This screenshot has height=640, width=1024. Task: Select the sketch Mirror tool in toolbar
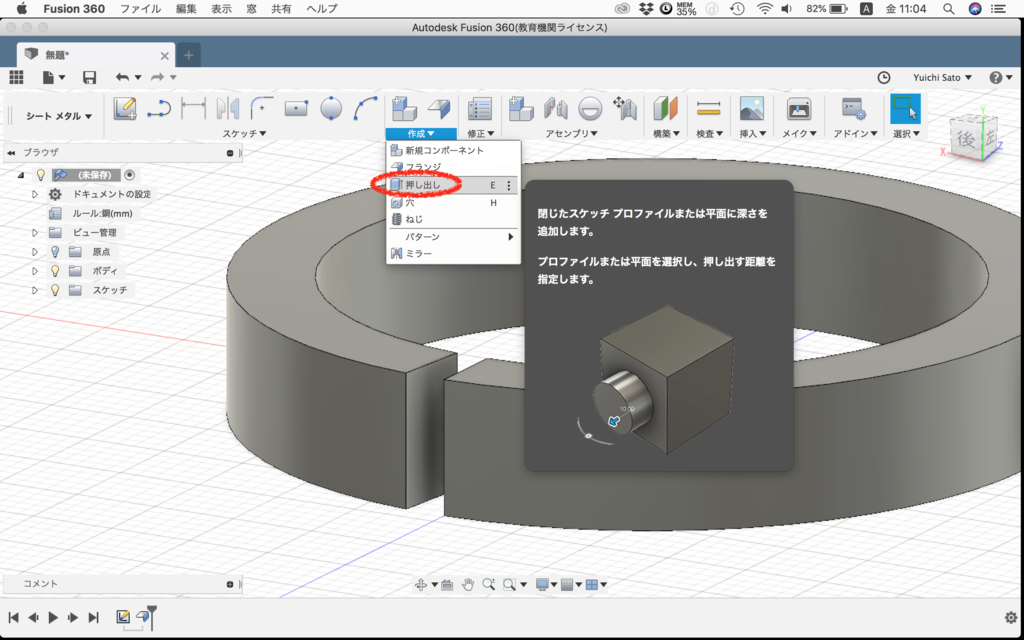tap(227, 108)
